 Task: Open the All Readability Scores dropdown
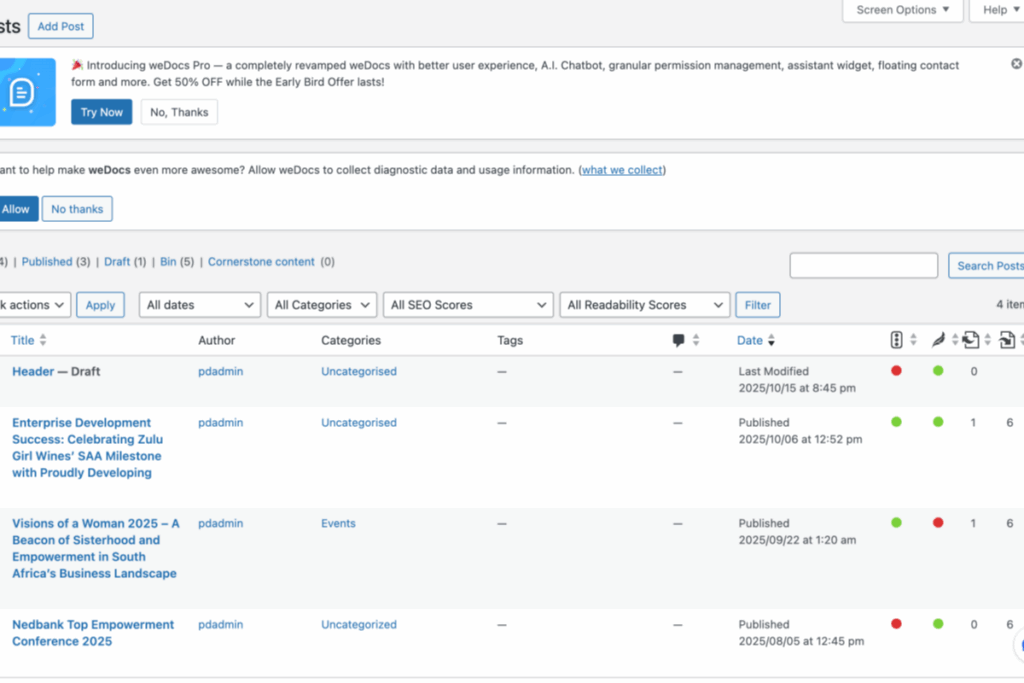pos(645,305)
